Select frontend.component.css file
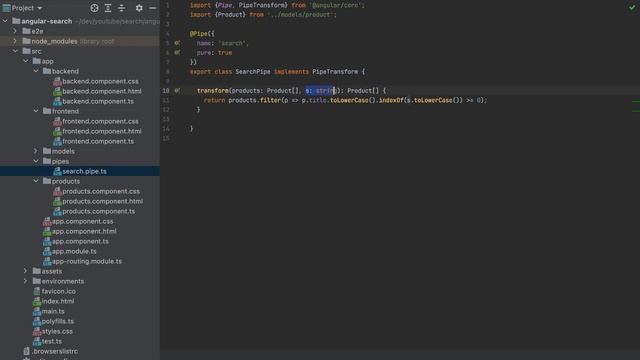 click(x=100, y=121)
